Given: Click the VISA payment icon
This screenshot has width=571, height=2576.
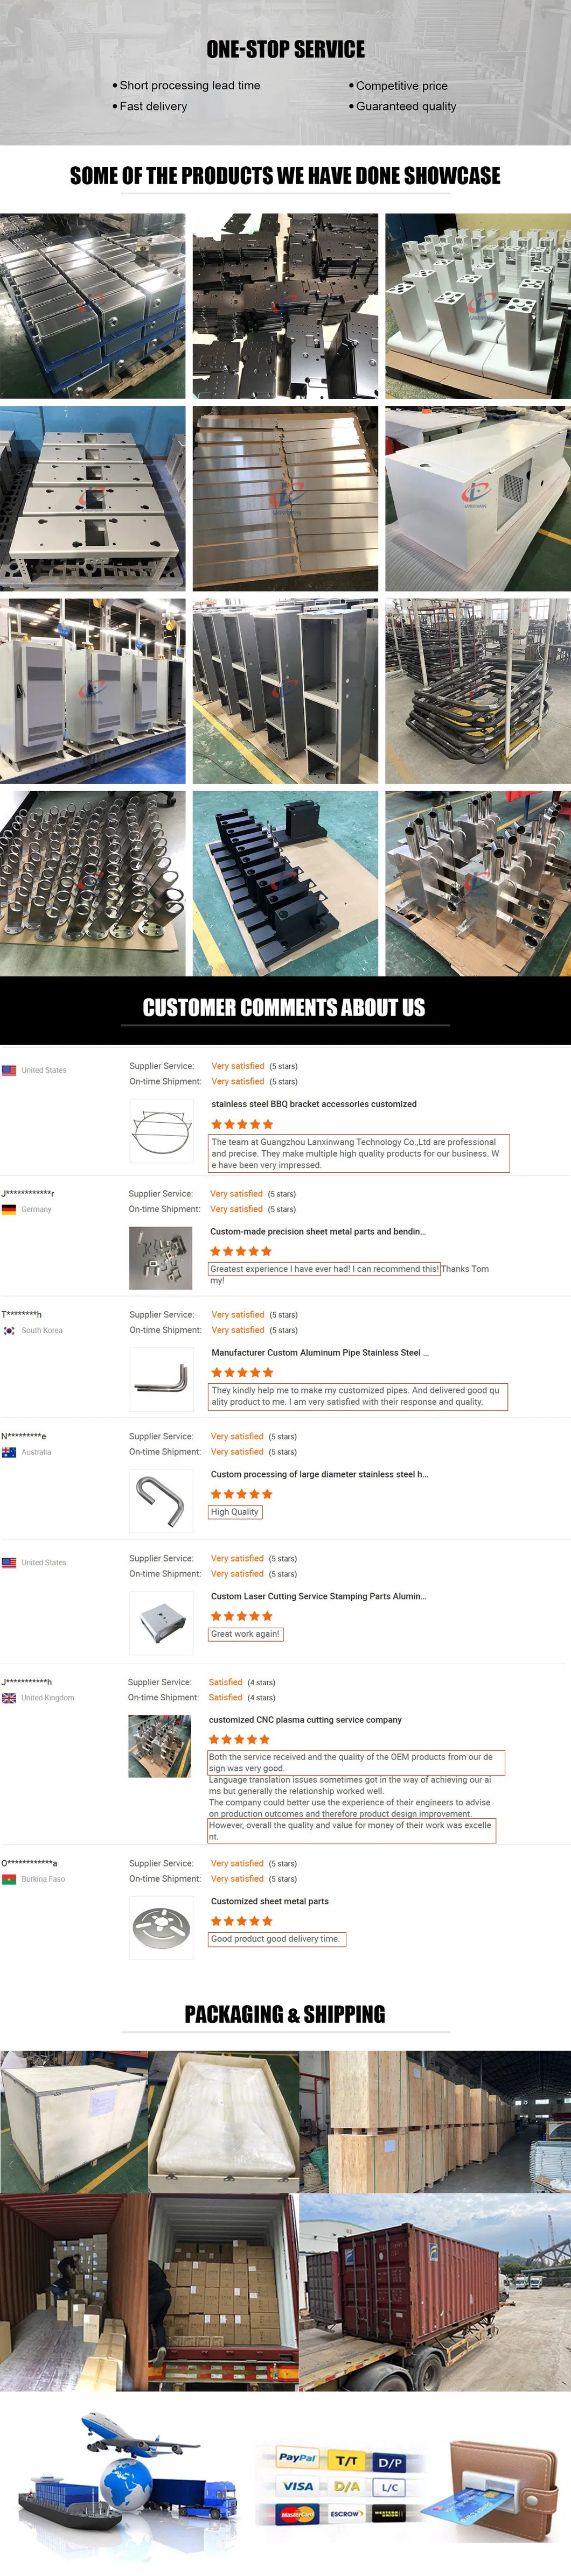Looking at the screenshot, I should pyautogui.click(x=297, y=2485).
